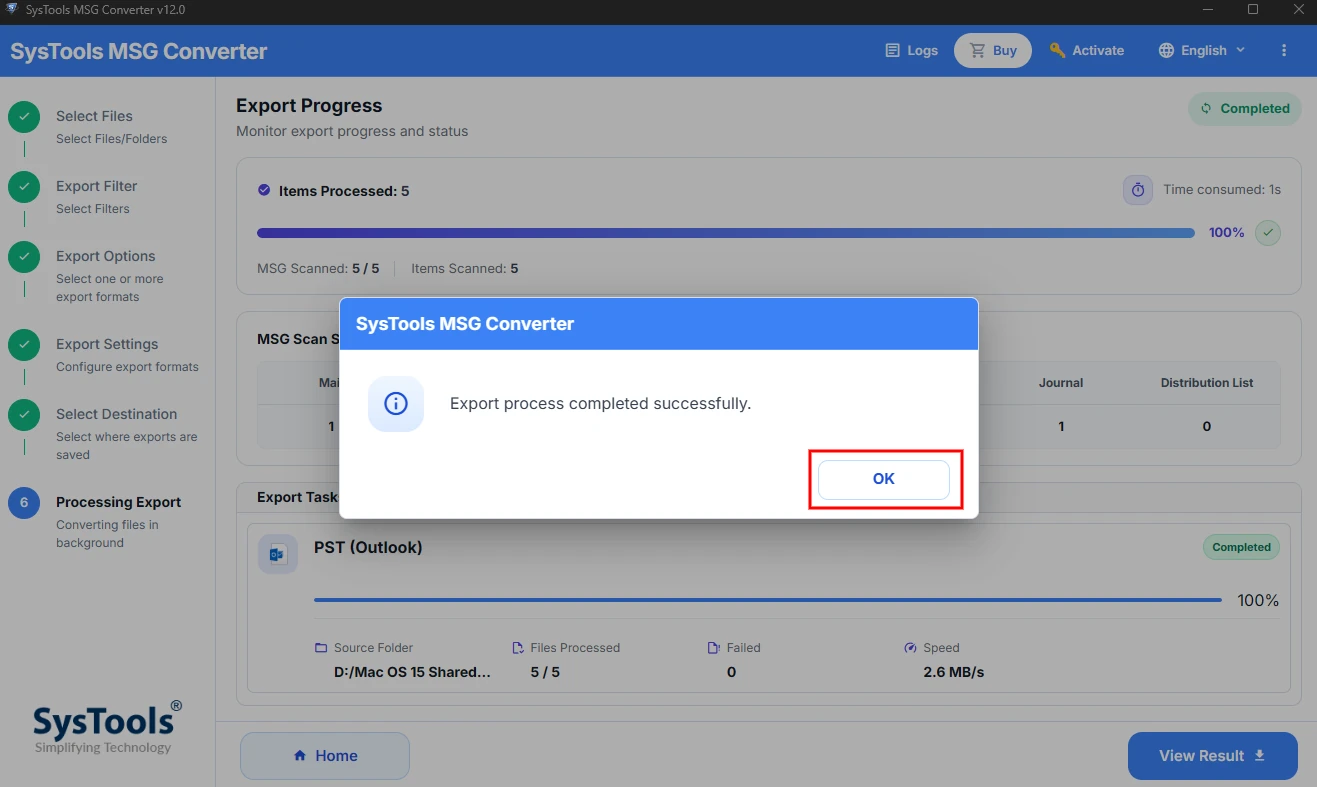Click the info icon in the dialog
The height and width of the screenshot is (787, 1317).
click(396, 404)
